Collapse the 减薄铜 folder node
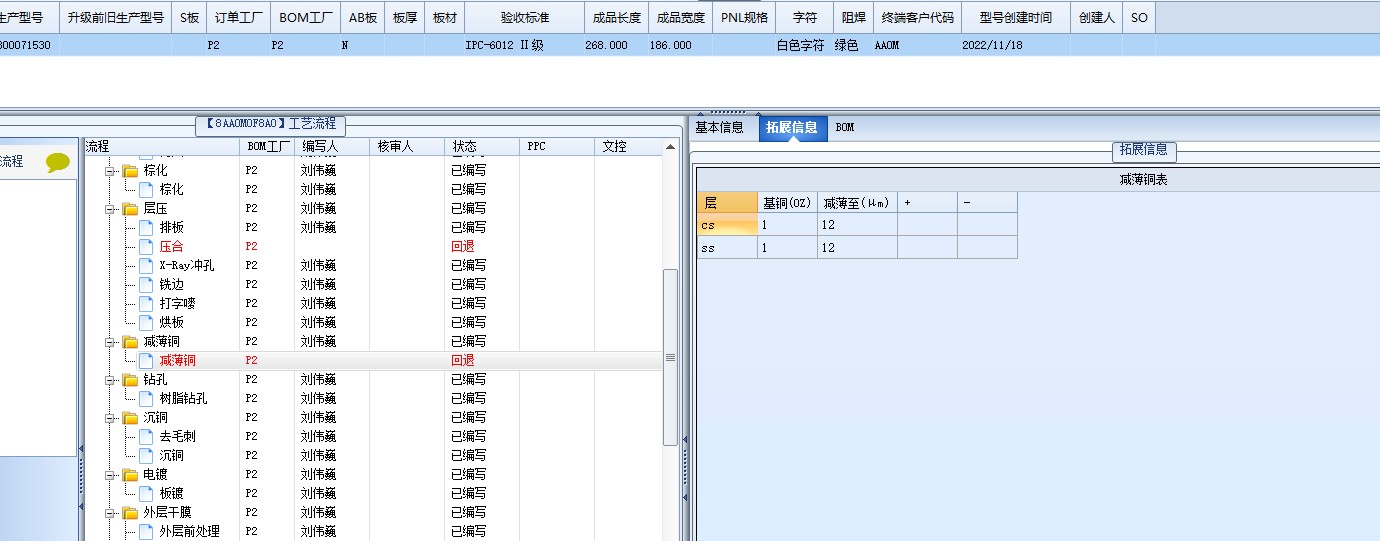This screenshot has height=541, width=1380. click(x=112, y=342)
